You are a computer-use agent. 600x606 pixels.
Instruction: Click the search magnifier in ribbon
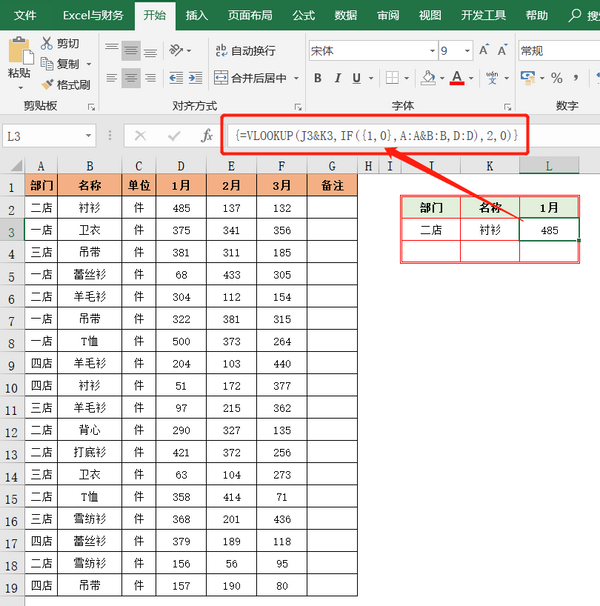[x=575, y=15]
